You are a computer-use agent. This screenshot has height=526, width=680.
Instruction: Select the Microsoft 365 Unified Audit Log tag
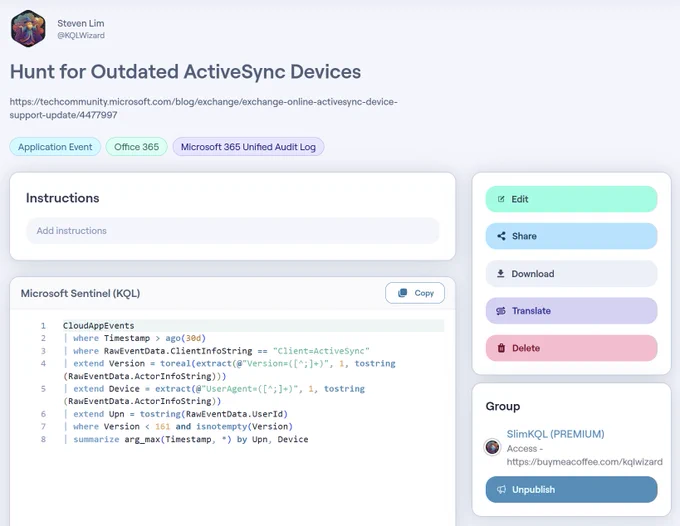[248, 147]
